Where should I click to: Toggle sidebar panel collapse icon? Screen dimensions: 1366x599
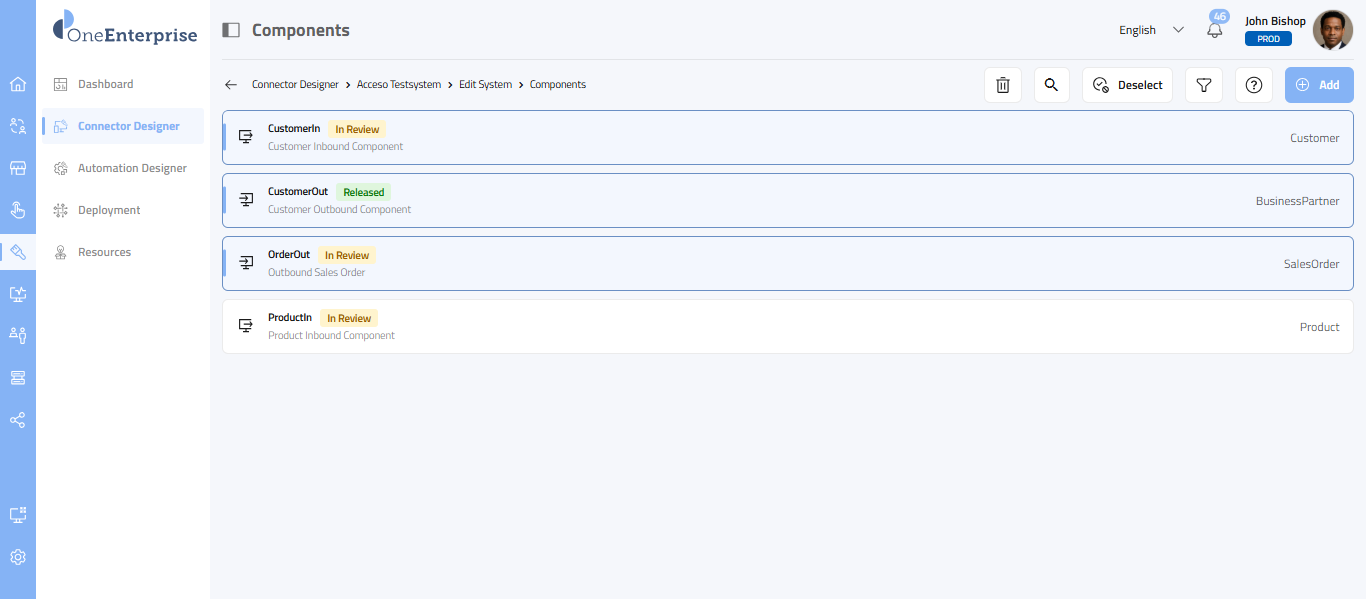231,30
